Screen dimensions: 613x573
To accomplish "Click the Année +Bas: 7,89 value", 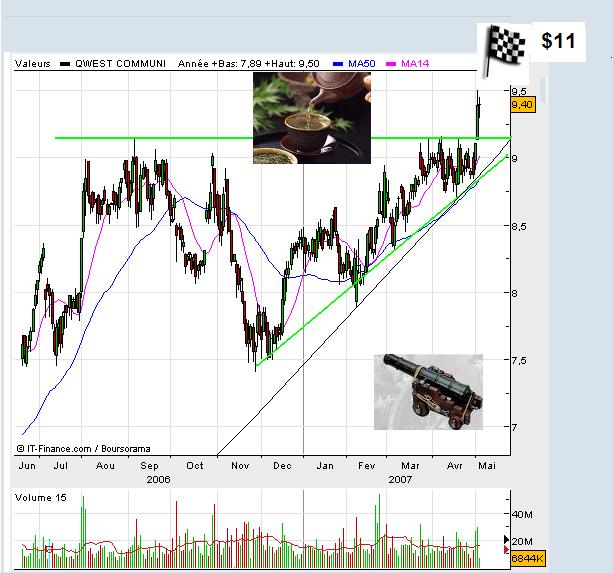I will (x=219, y=64).
